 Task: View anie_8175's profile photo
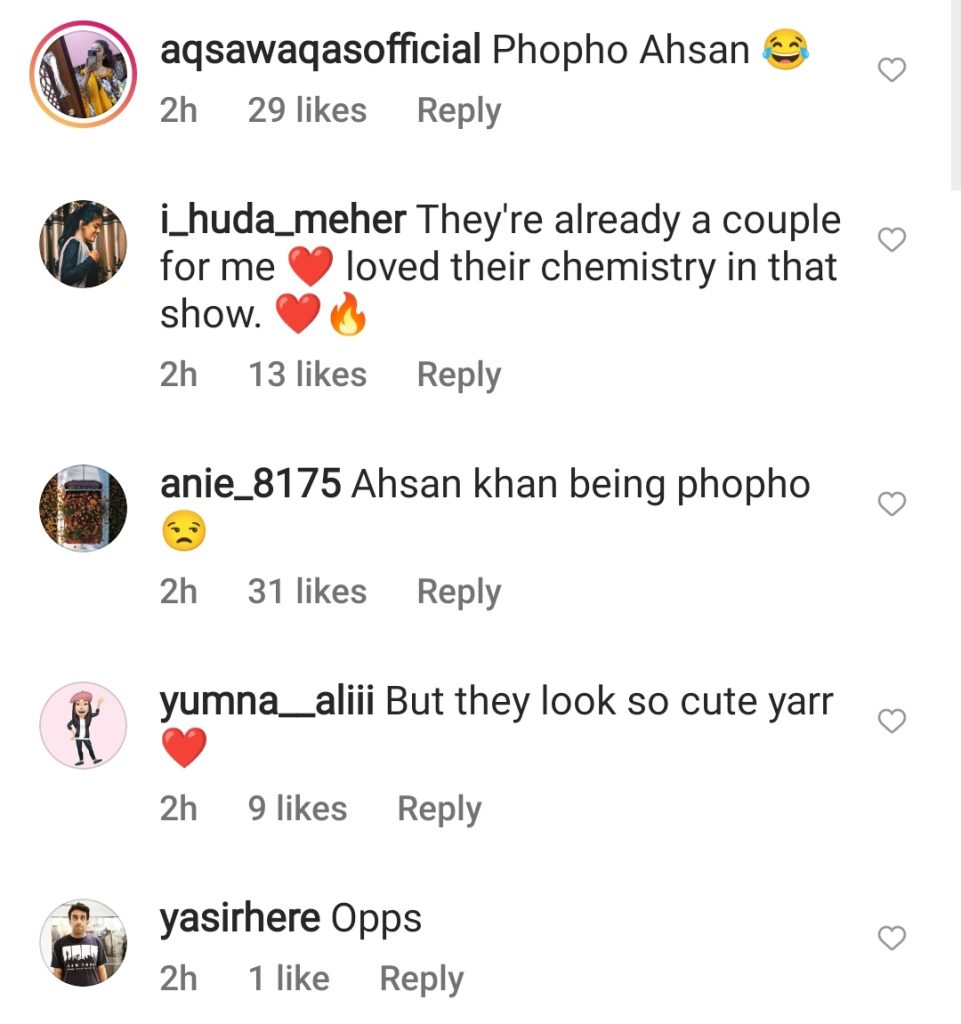[83, 508]
